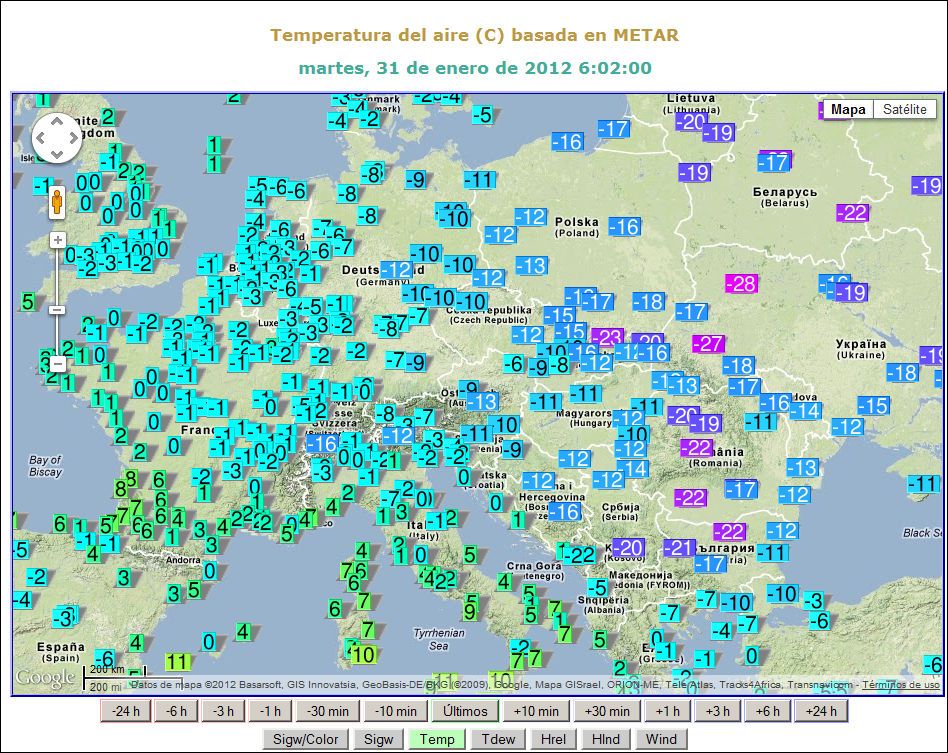948x753 pixels.
Task: Click the España (Spain) country label
Action: [60, 652]
